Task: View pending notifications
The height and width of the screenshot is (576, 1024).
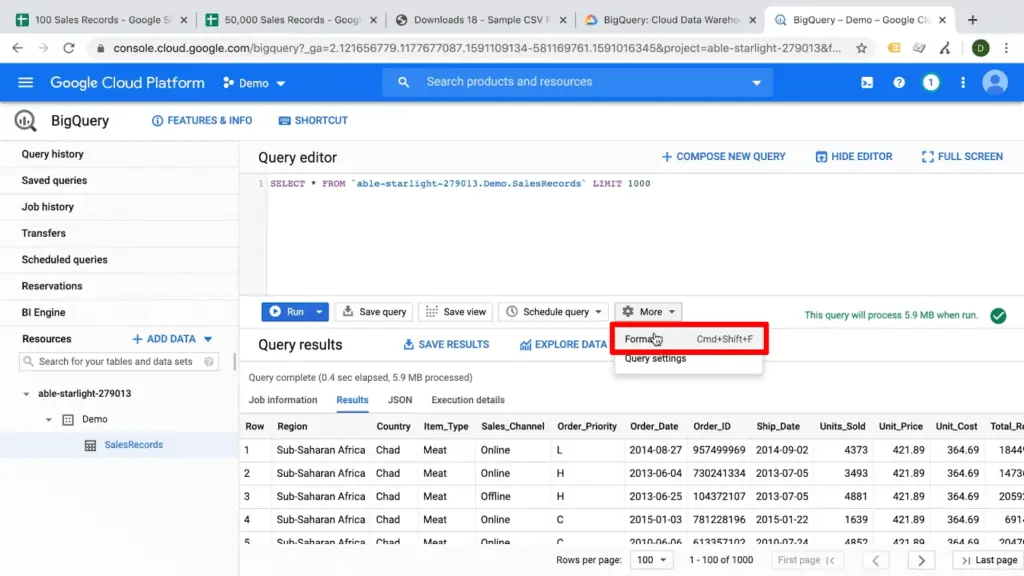Action: click(x=930, y=82)
